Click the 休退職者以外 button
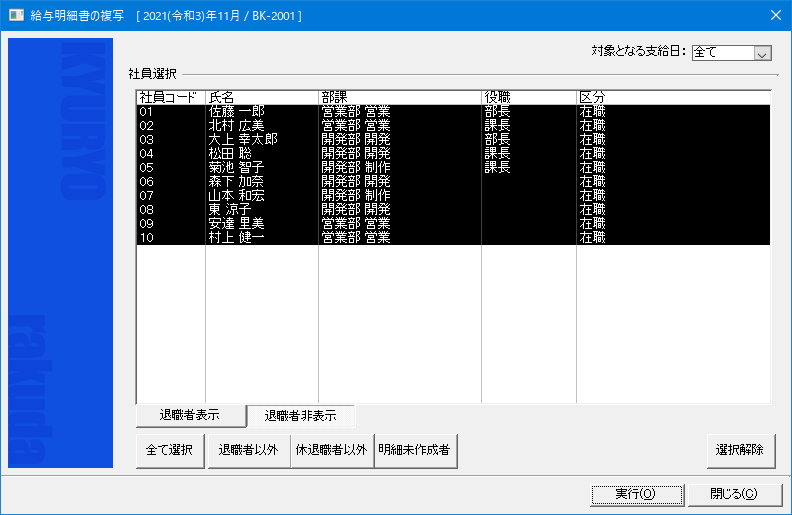The height and width of the screenshot is (515, 792). (x=332, y=450)
